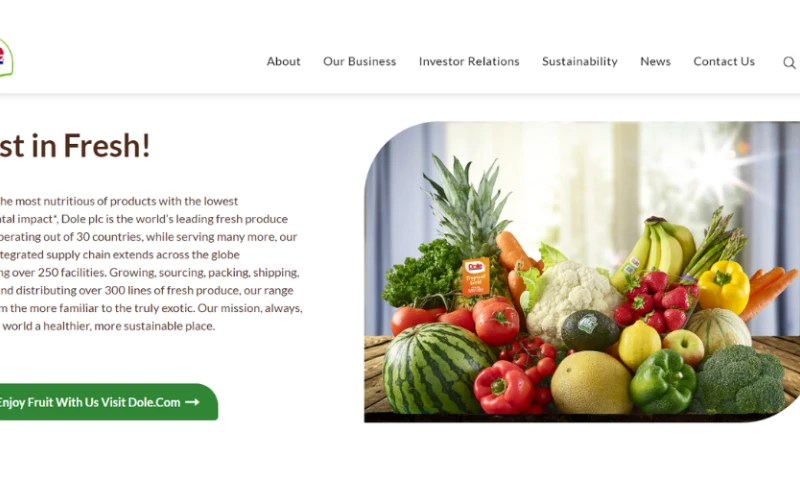The height and width of the screenshot is (480, 800).
Task: Open the About menu item
Action: tap(284, 61)
